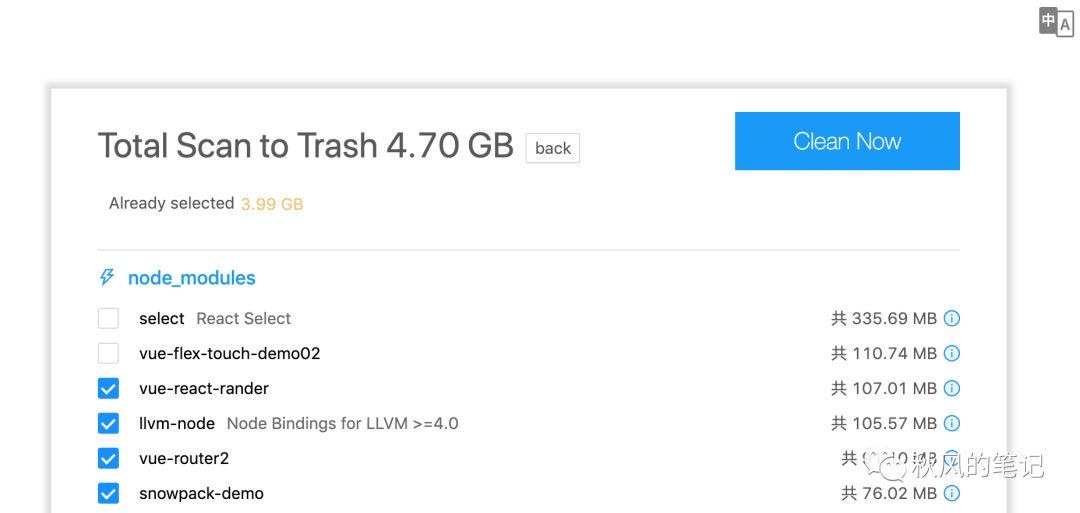The image size is (1080, 513).
Task: Show info for vue-react-rander size
Action: click(x=951, y=388)
